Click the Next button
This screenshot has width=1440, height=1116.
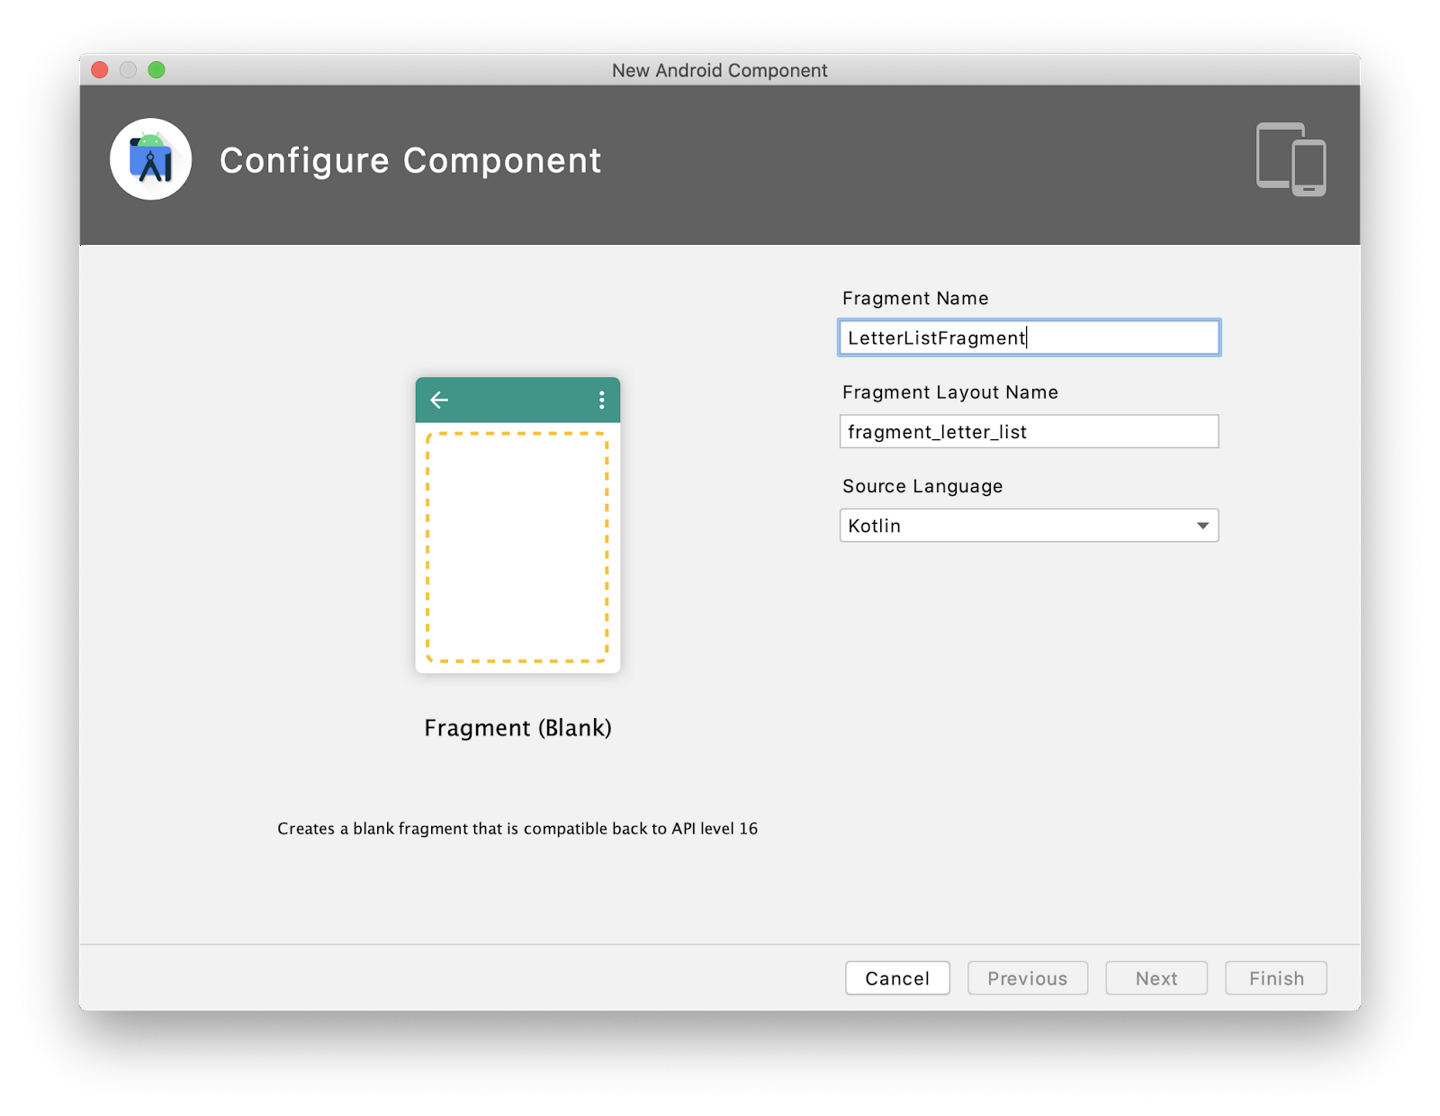click(1156, 977)
